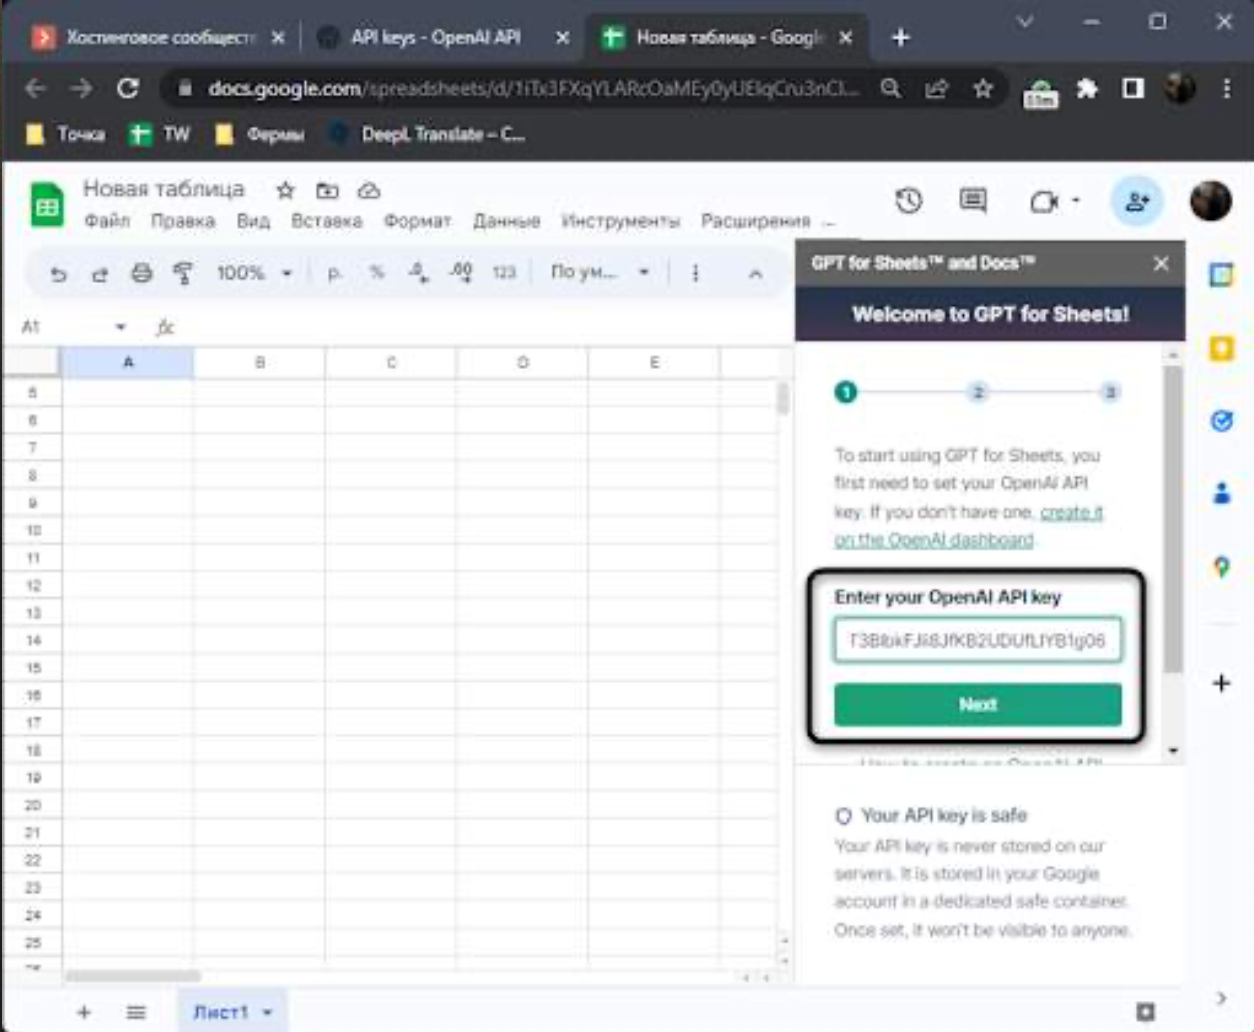Open the browser extensions puzzle icon
Image resolution: width=1254 pixels, height=1032 pixels.
1087,89
